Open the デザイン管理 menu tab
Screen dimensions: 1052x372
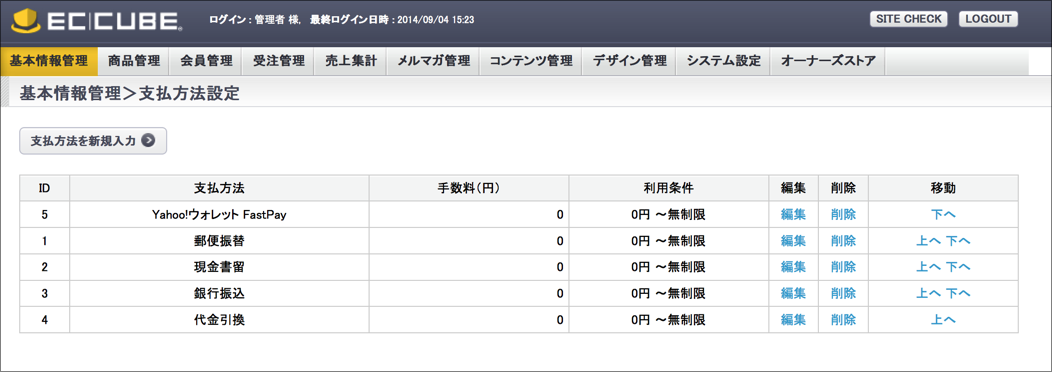tap(629, 61)
